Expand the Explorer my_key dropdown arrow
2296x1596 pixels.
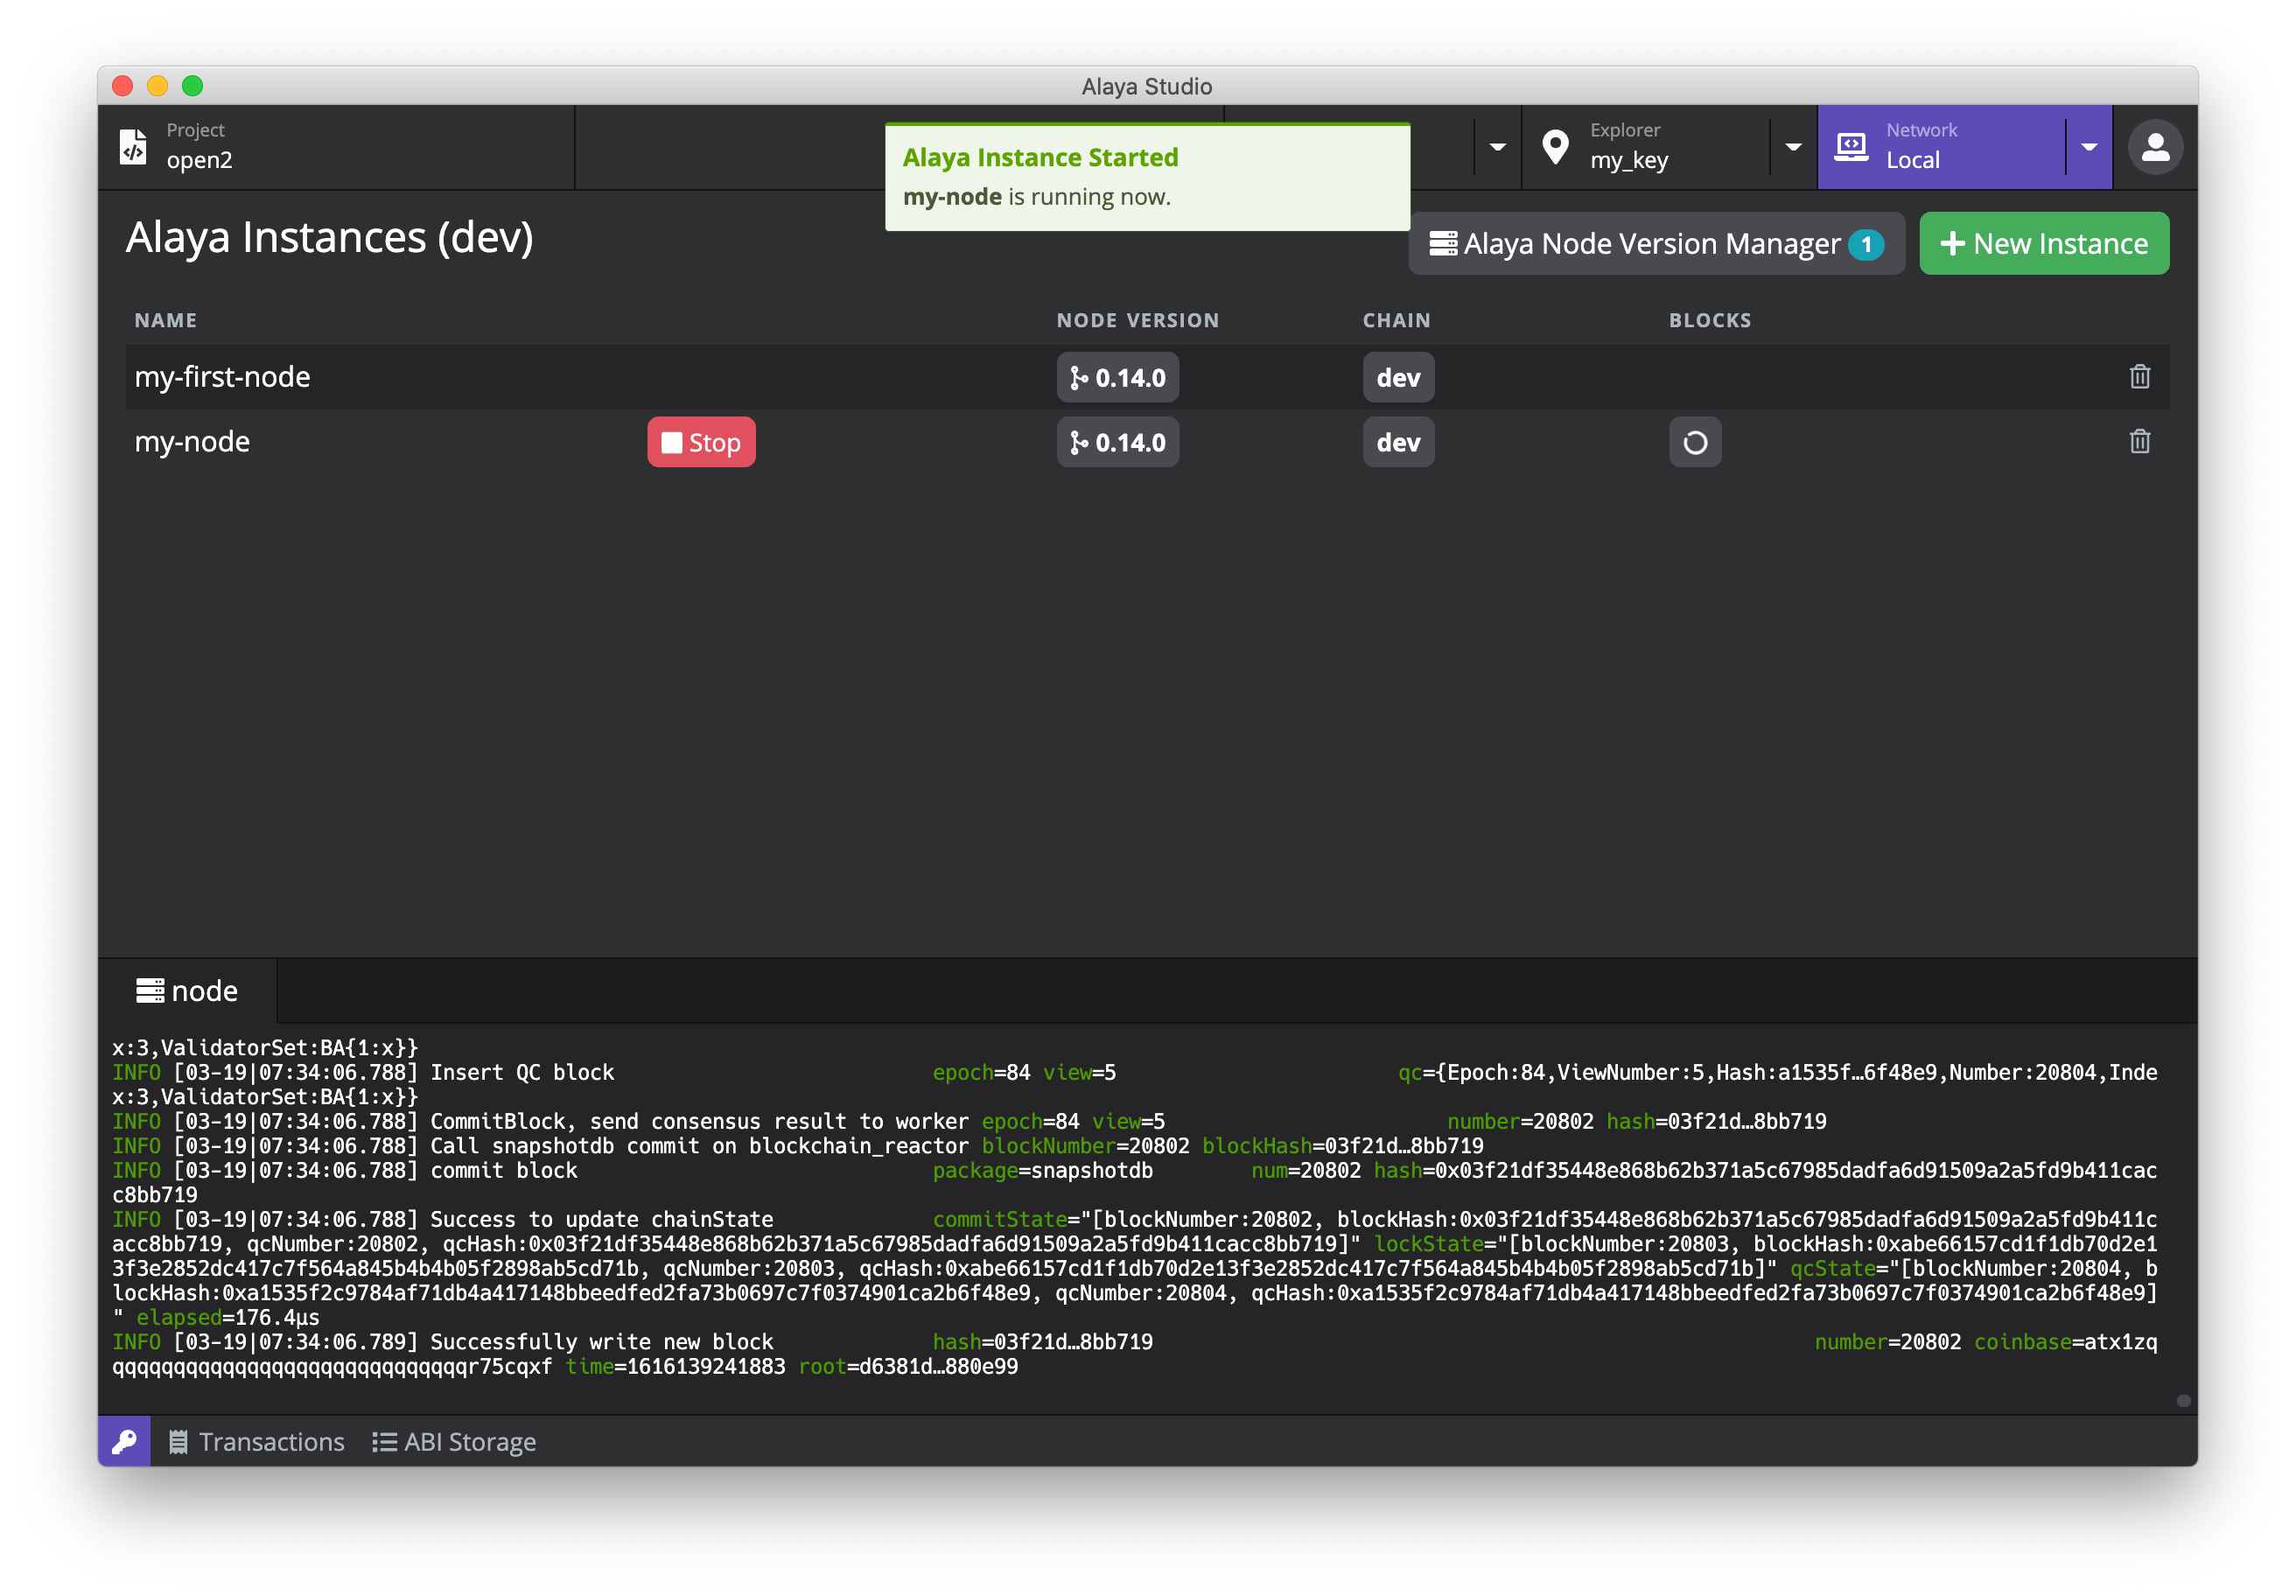(1793, 147)
